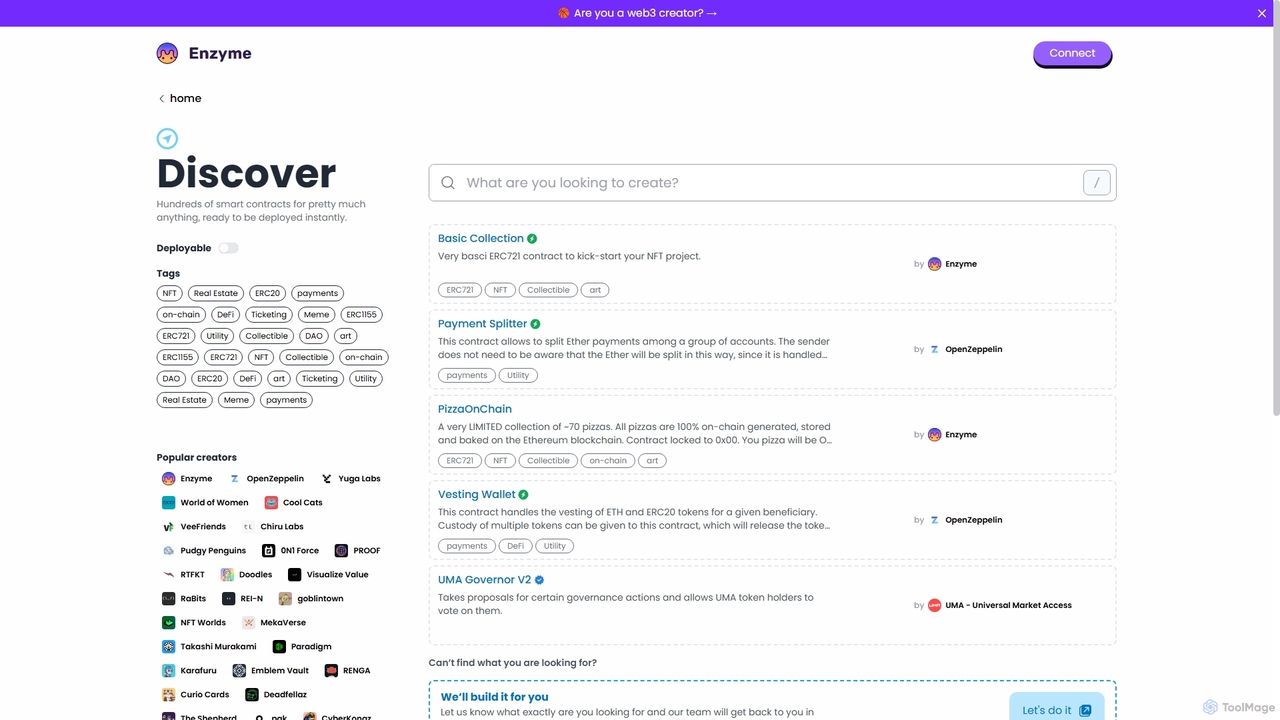Image resolution: width=1280 pixels, height=720 pixels.
Task: Click the 0N1 Force creator icon
Action: pyautogui.click(x=269, y=551)
